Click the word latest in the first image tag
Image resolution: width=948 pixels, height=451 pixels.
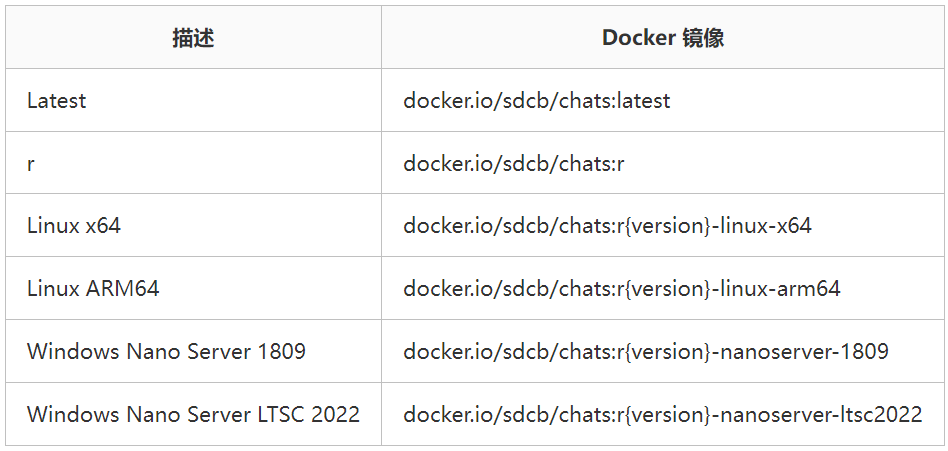pos(643,101)
